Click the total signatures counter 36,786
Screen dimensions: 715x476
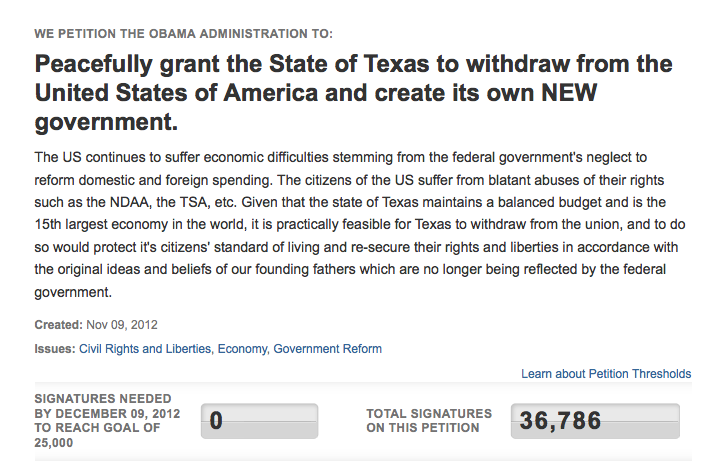(595, 421)
